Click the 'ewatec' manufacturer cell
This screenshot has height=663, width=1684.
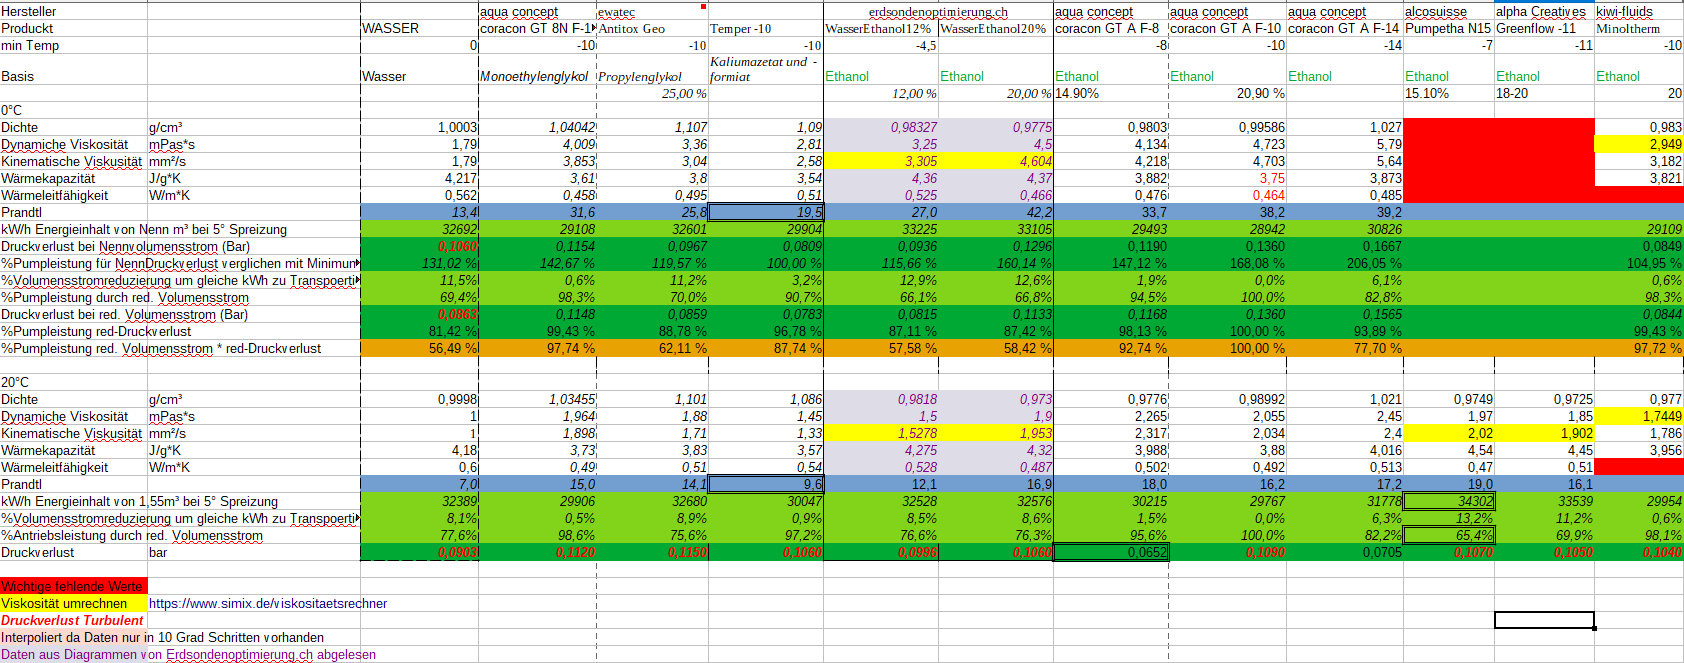(x=617, y=11)
